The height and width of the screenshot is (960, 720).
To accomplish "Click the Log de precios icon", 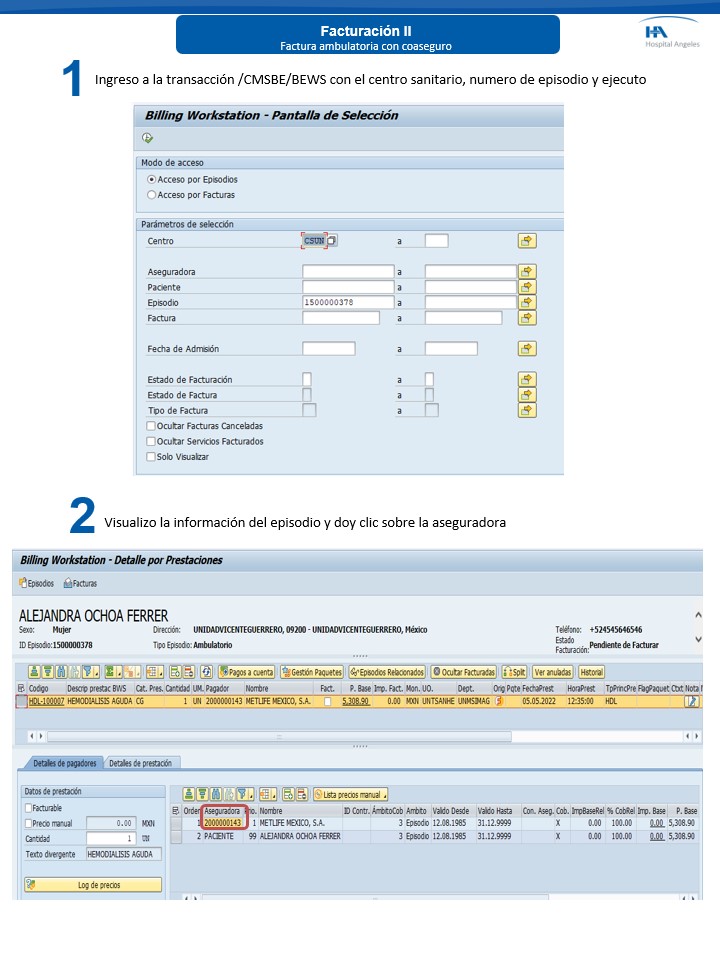I will [31, 885].
